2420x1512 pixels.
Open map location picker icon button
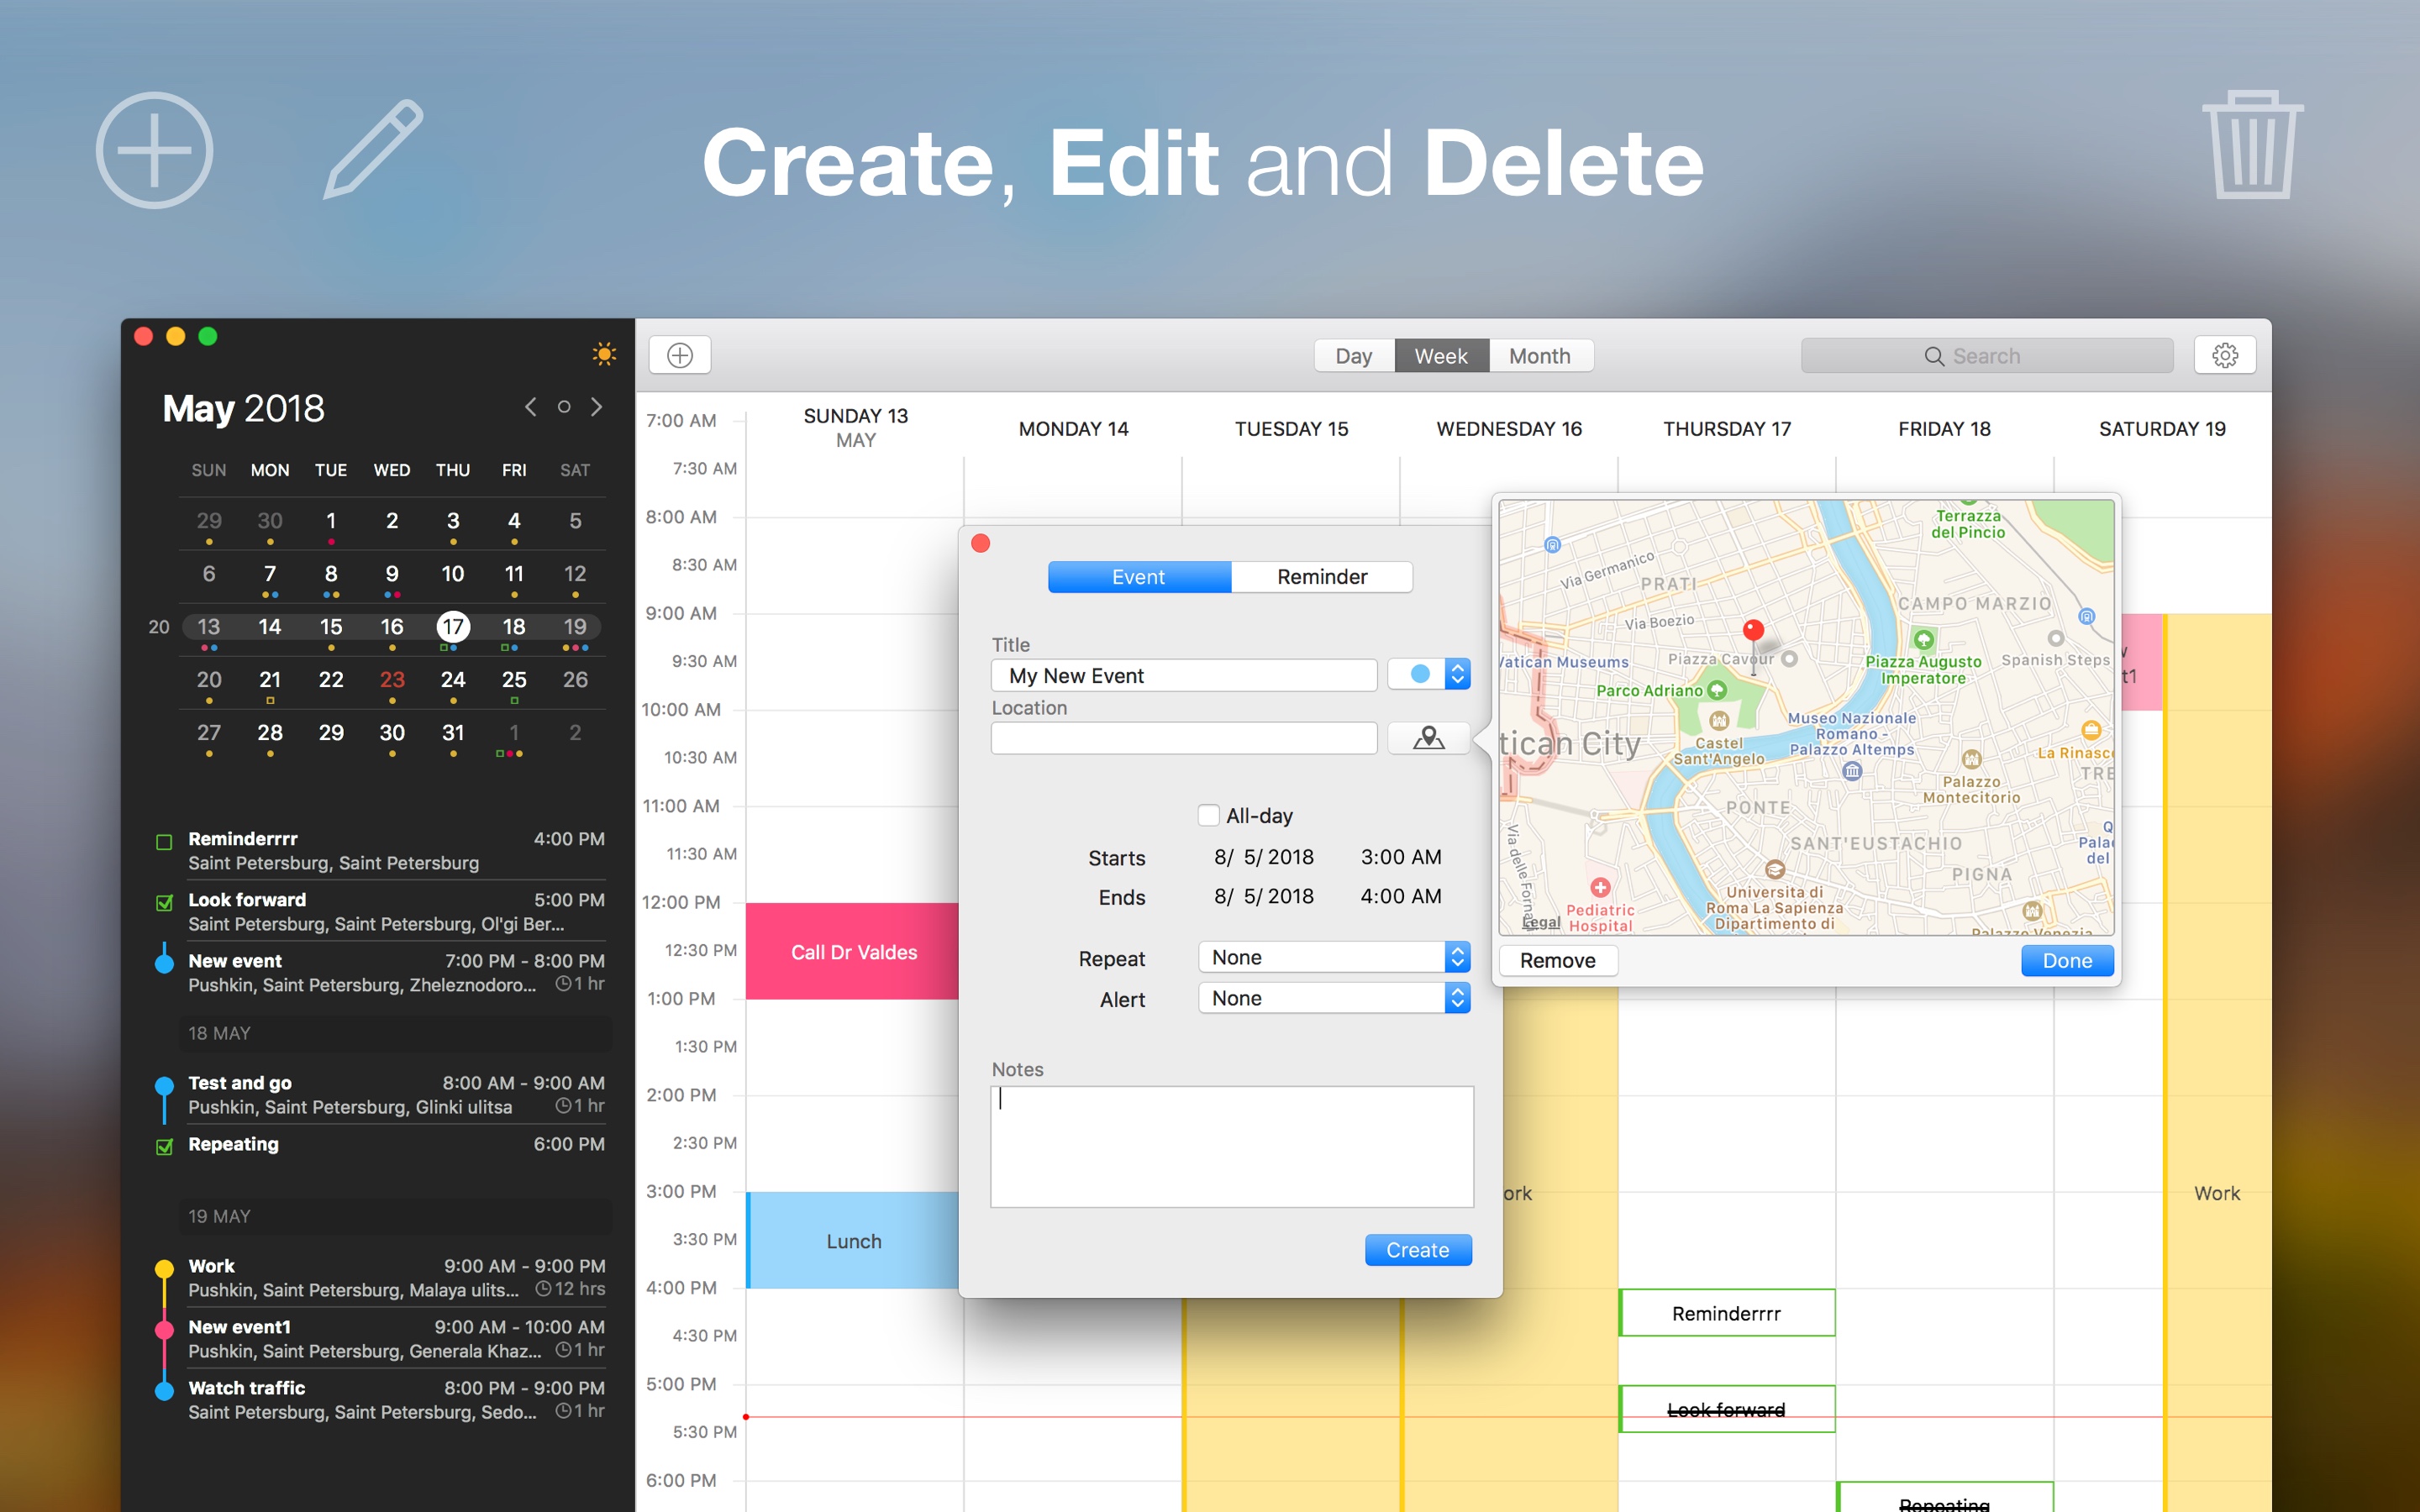coord(1428,738)
